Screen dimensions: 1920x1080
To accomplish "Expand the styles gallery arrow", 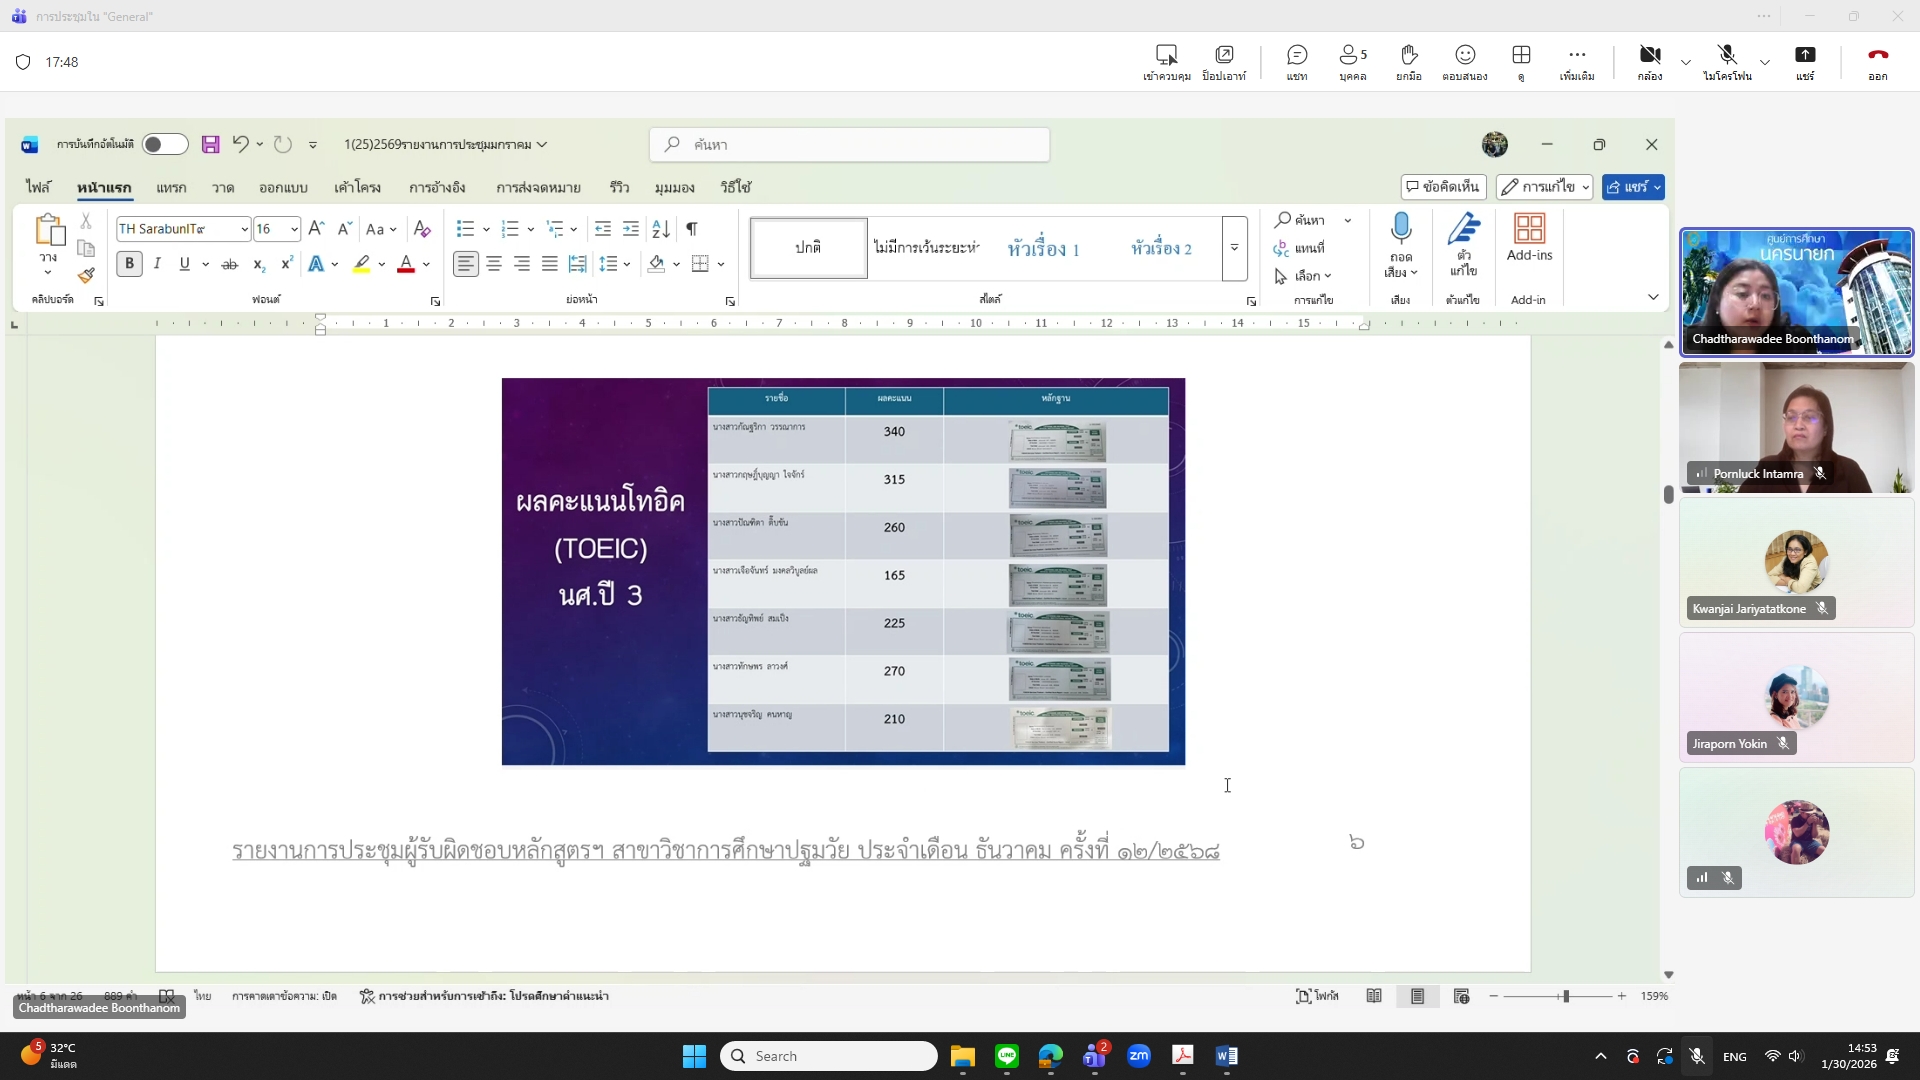I will [1234, 248].
